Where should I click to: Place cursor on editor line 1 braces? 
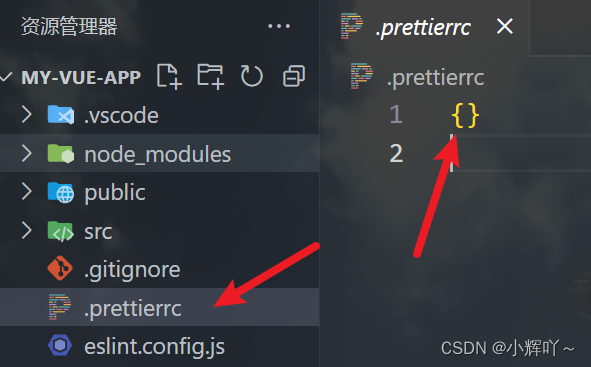pyautogui.click(x=465, y=115)
